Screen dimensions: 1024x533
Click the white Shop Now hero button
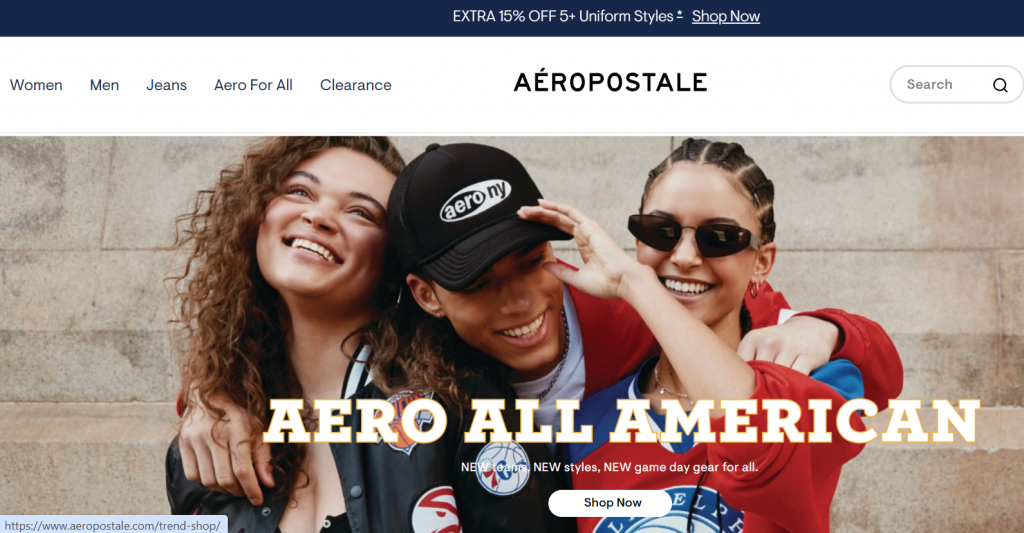click(x=610, y=503)
